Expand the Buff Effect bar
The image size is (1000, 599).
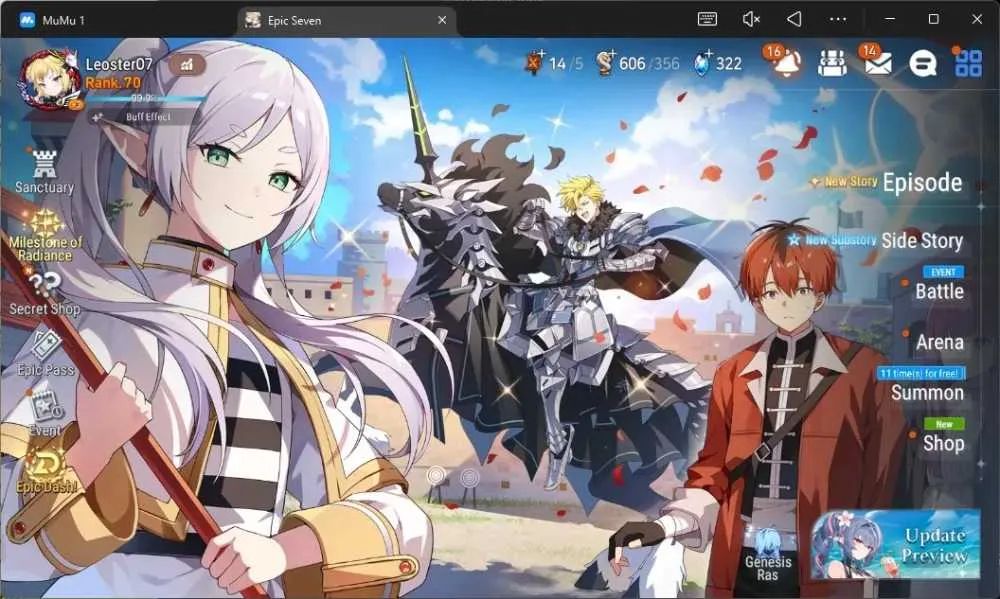point(142,117)
